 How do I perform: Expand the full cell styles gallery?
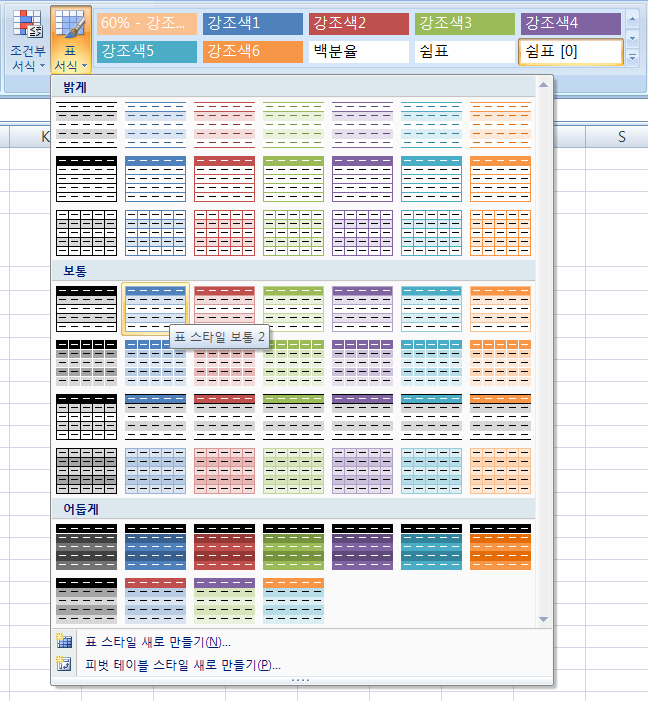point(632,58)
